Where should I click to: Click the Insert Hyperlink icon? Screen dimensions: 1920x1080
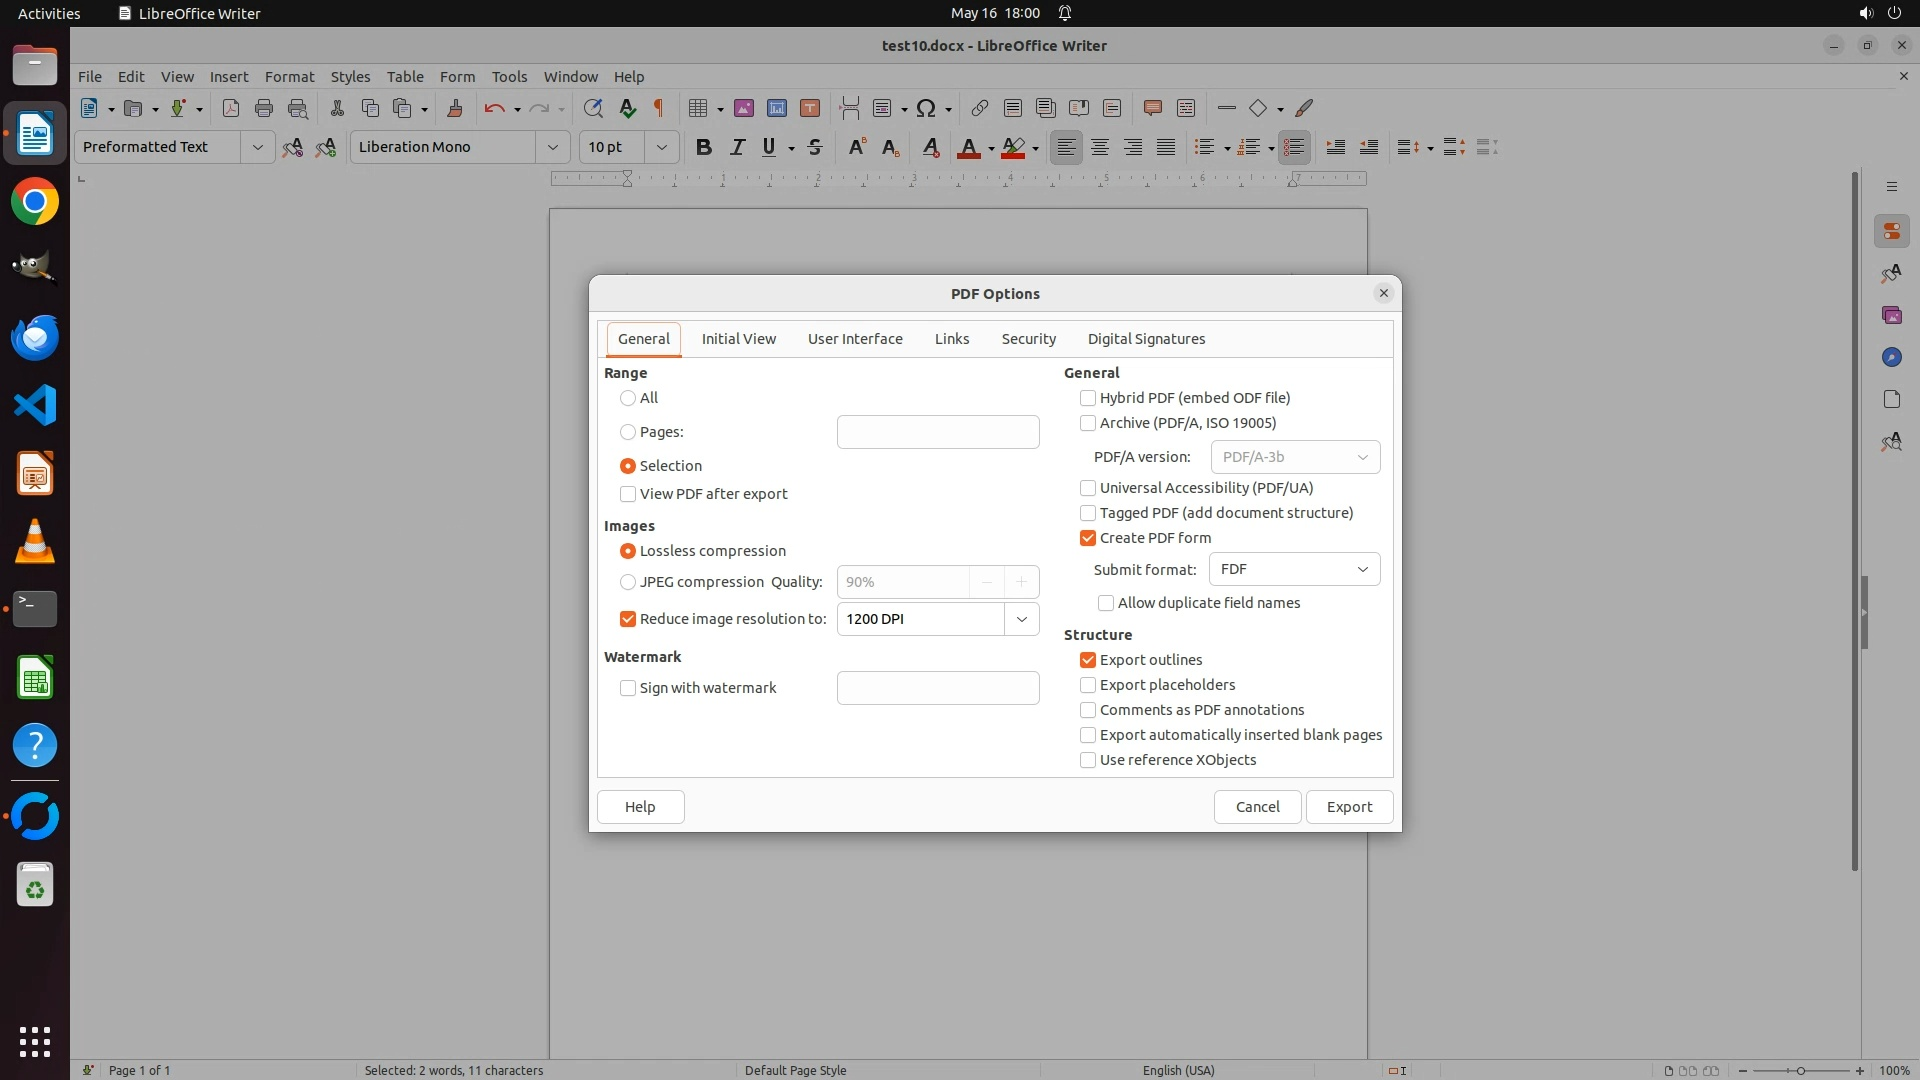coord(979,108)
